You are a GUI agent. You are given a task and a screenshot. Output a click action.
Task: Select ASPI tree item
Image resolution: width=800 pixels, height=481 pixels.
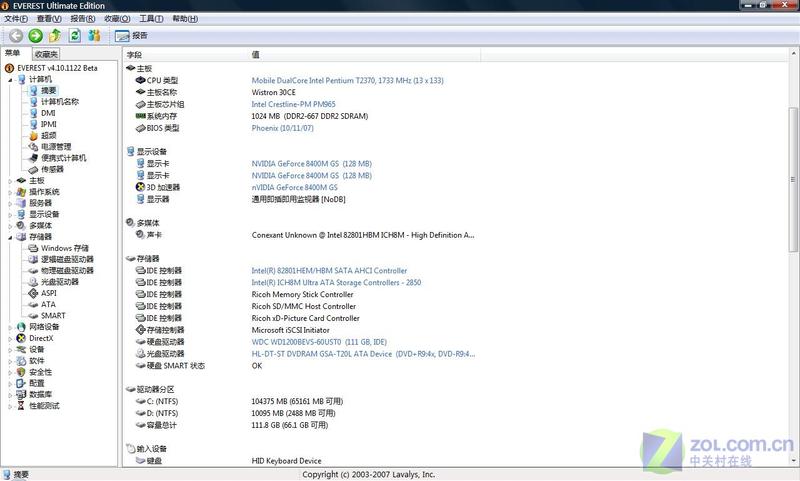click(48, 293)
